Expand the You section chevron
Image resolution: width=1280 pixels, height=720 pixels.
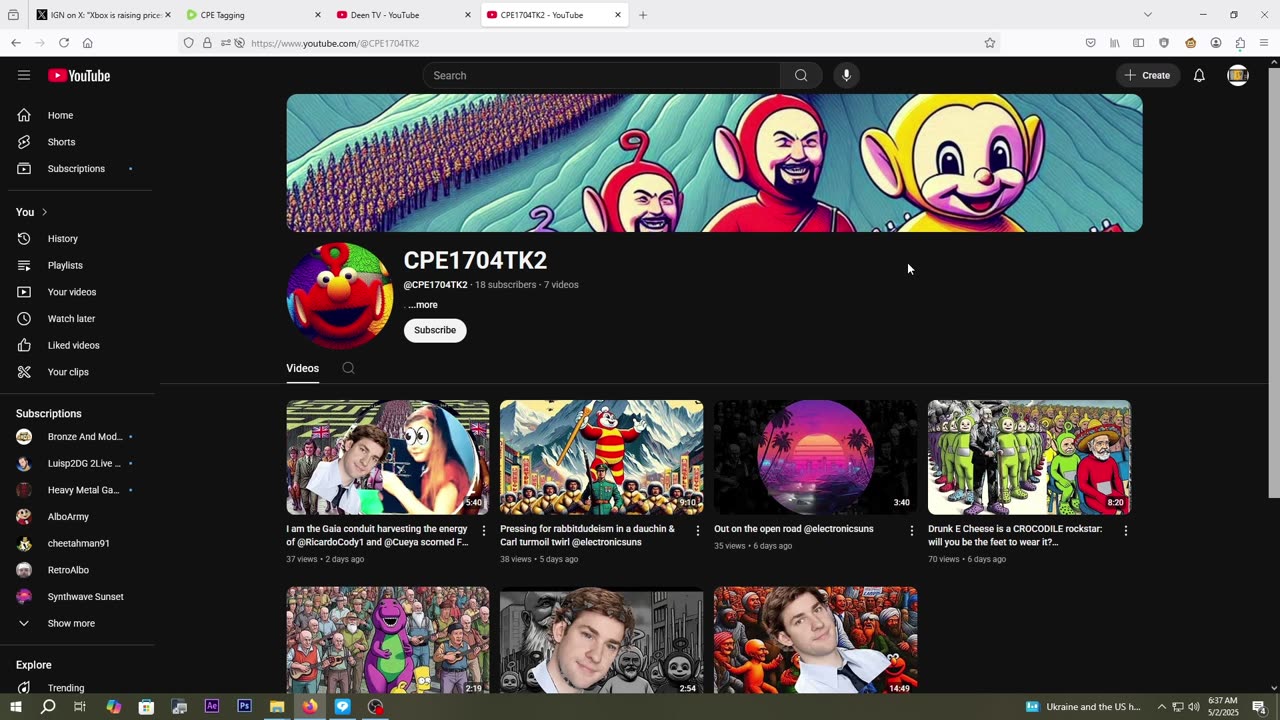tap(44, 212)
